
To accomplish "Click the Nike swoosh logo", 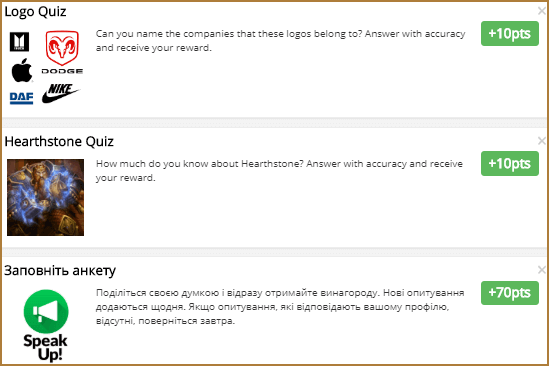I will click(61, 93).
